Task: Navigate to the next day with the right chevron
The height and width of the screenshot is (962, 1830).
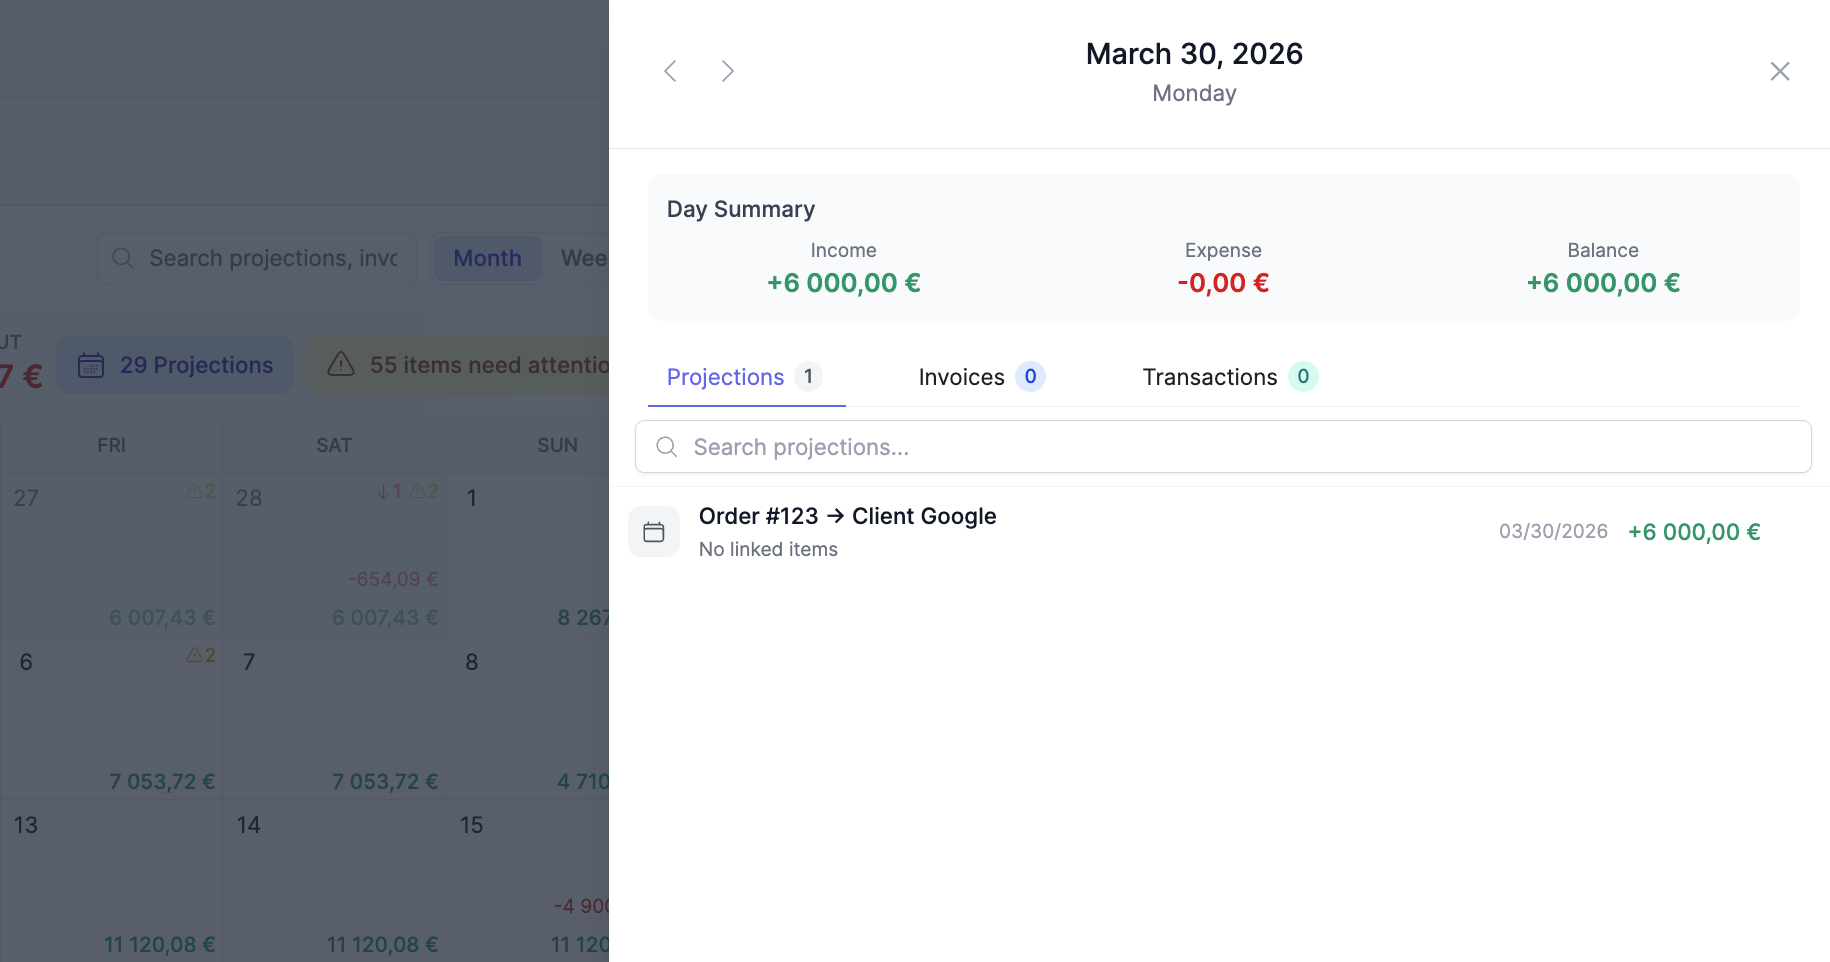Action: coord(727,71)
